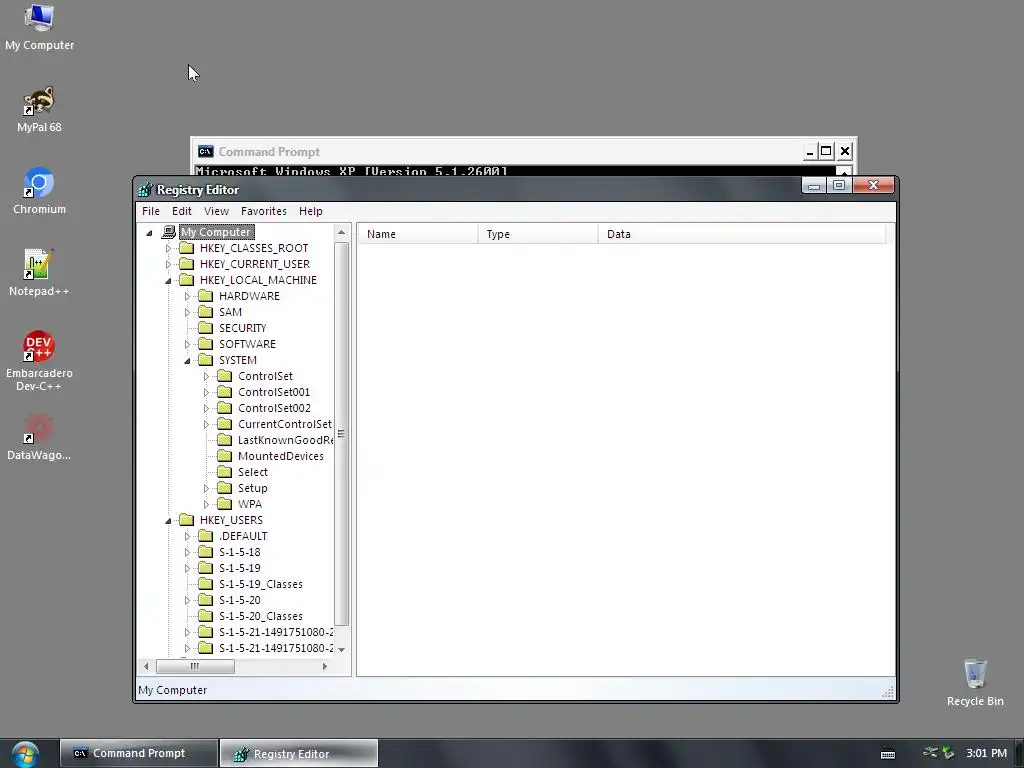Click the tree horizontal scrollbar thumb
This screenshot has width=1024, height=768.
point(195,666)
